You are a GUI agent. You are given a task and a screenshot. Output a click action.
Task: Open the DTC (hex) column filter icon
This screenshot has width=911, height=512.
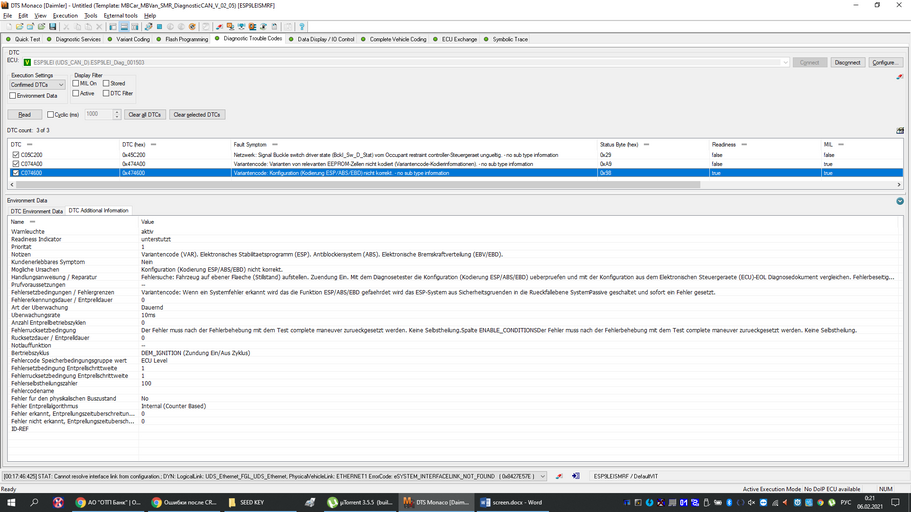pyautogui.click(x=153, y=144)
